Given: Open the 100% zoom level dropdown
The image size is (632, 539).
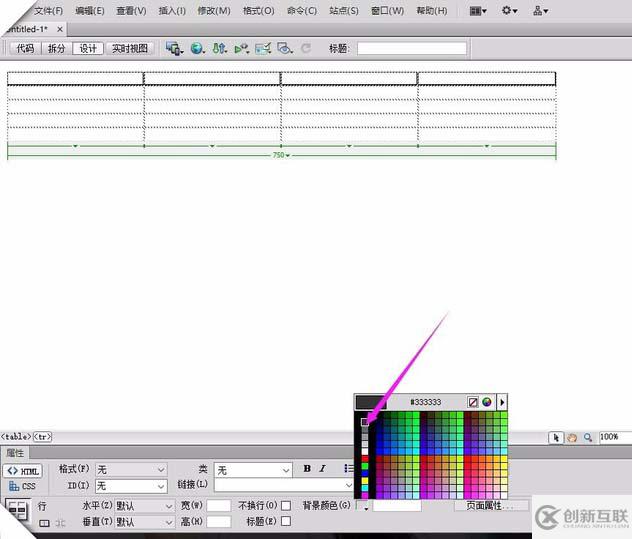Looking at the screenshot, I should (615, 437).
